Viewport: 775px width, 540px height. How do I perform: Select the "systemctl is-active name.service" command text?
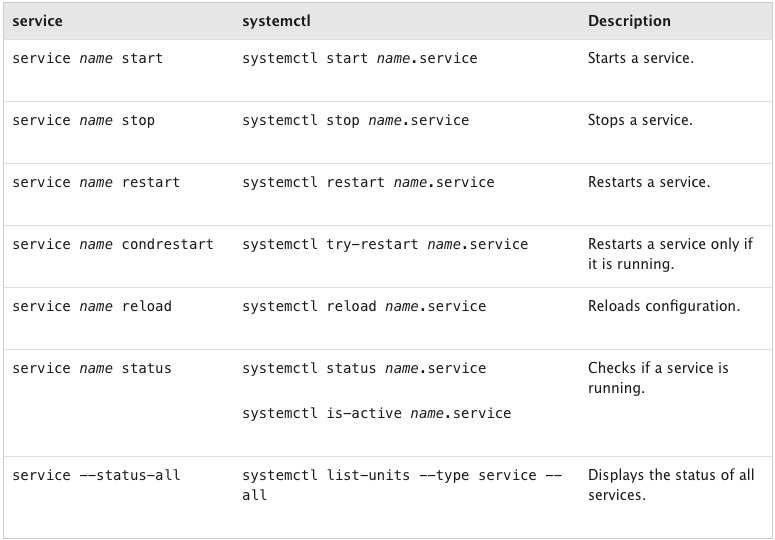click(376, 413)
